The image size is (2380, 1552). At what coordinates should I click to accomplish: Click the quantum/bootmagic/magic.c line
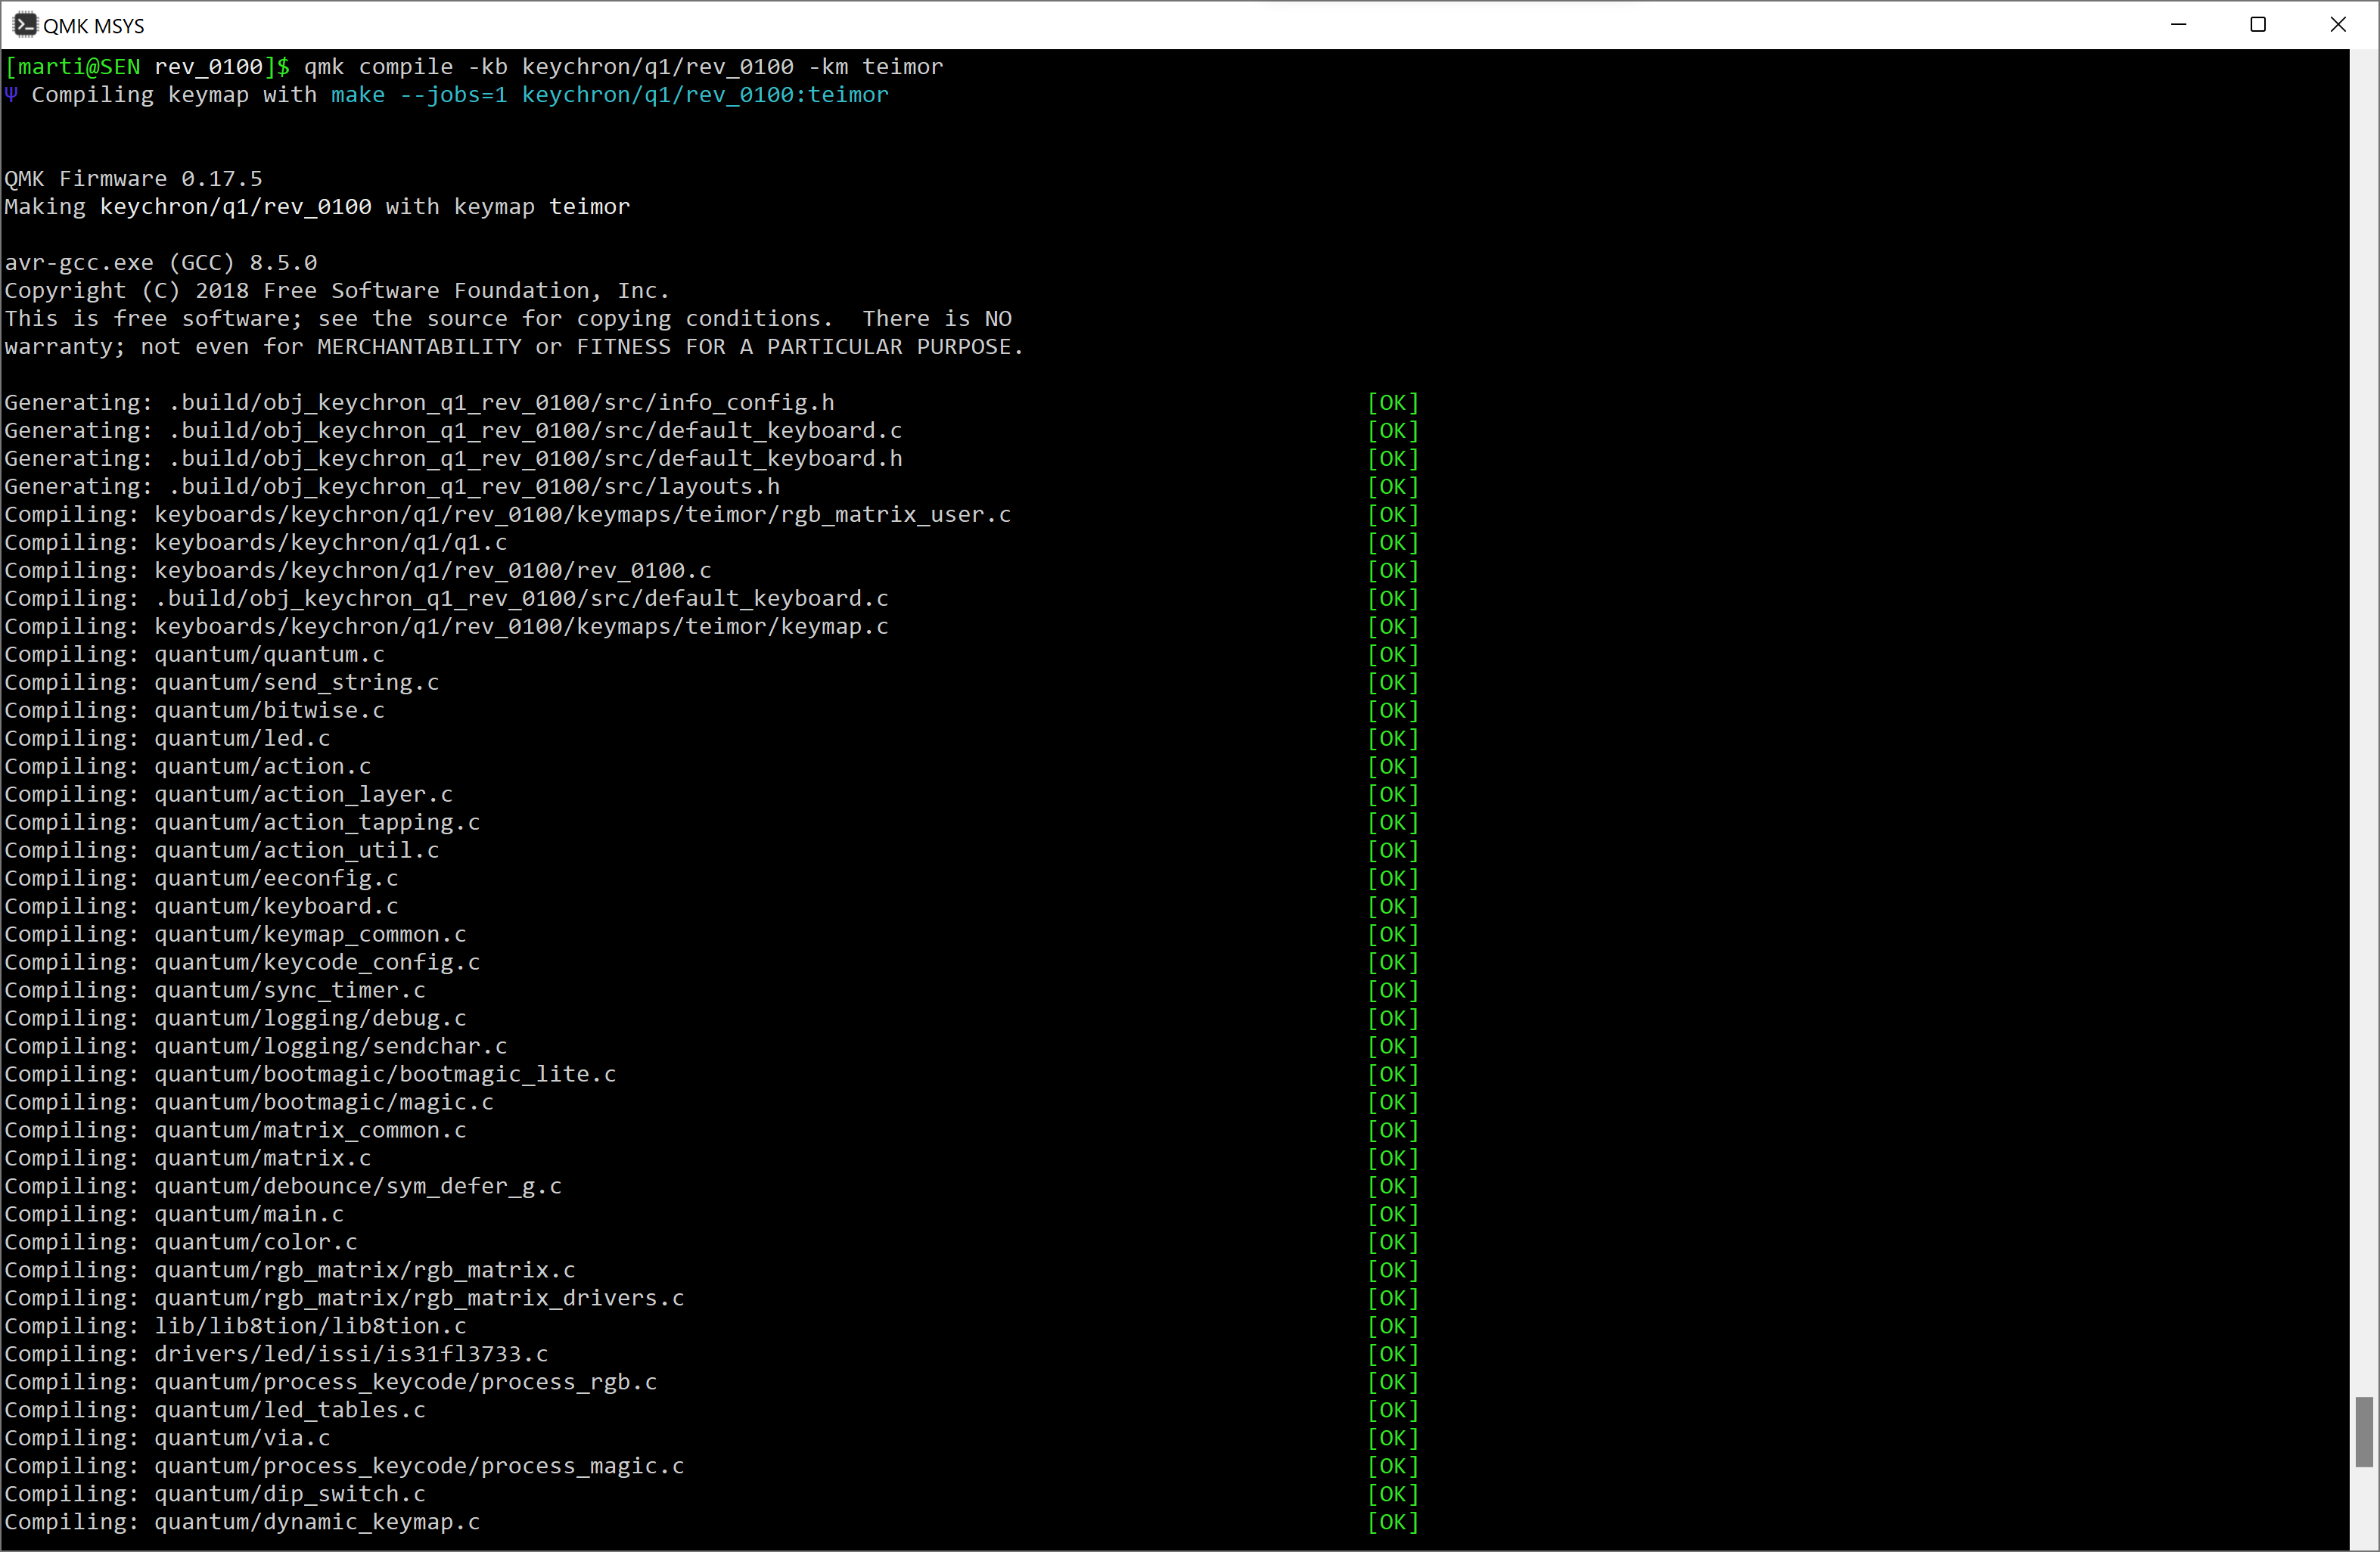pos(249,1103)
